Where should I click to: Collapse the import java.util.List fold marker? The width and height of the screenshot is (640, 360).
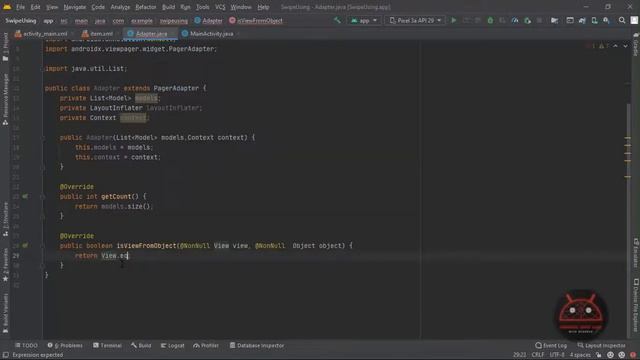[42, 69]
